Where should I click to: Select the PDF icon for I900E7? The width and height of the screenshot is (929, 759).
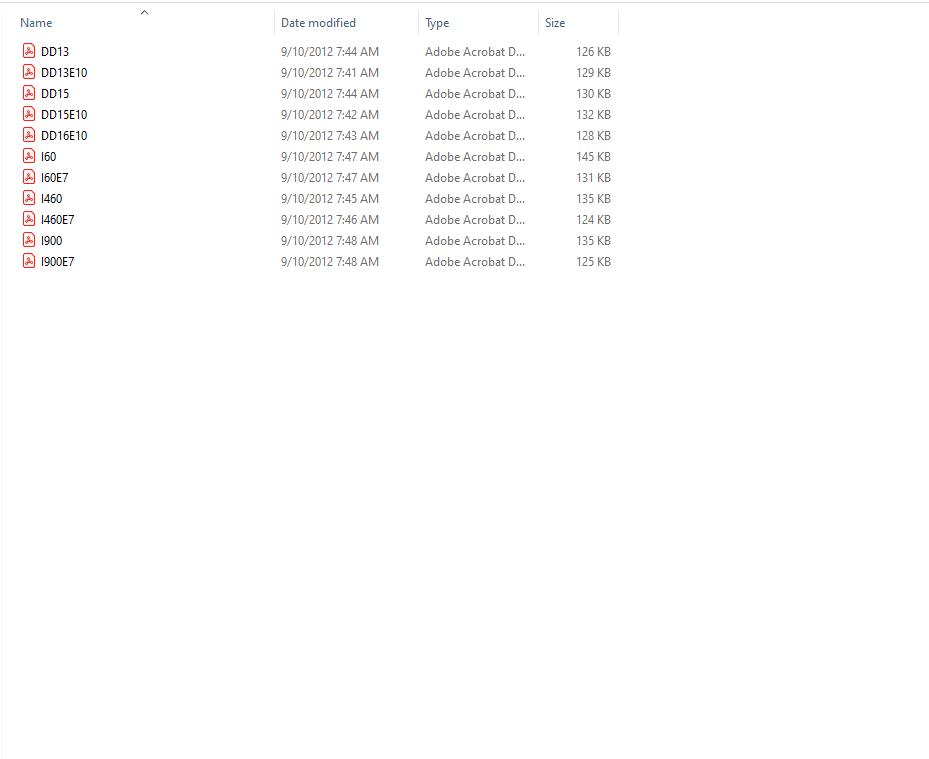[x=28, y=261]
